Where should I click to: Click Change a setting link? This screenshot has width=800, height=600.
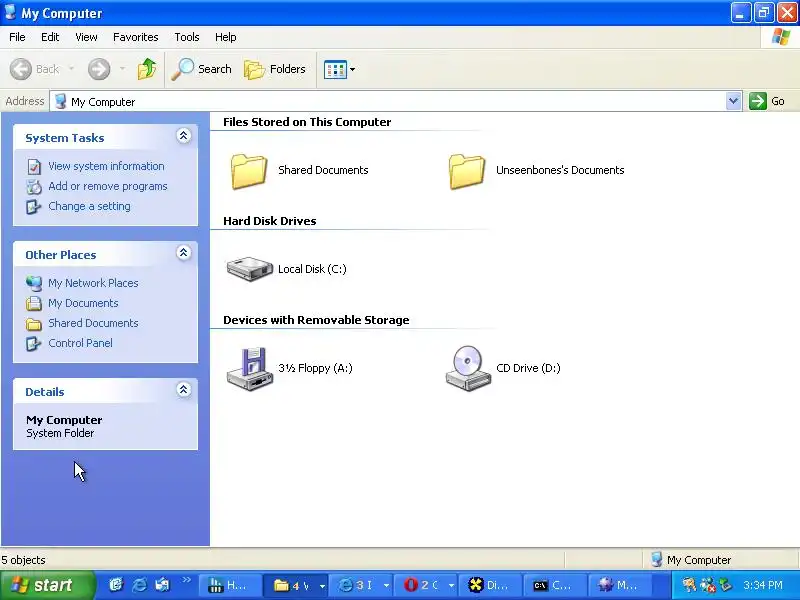[x=89, y=206]
